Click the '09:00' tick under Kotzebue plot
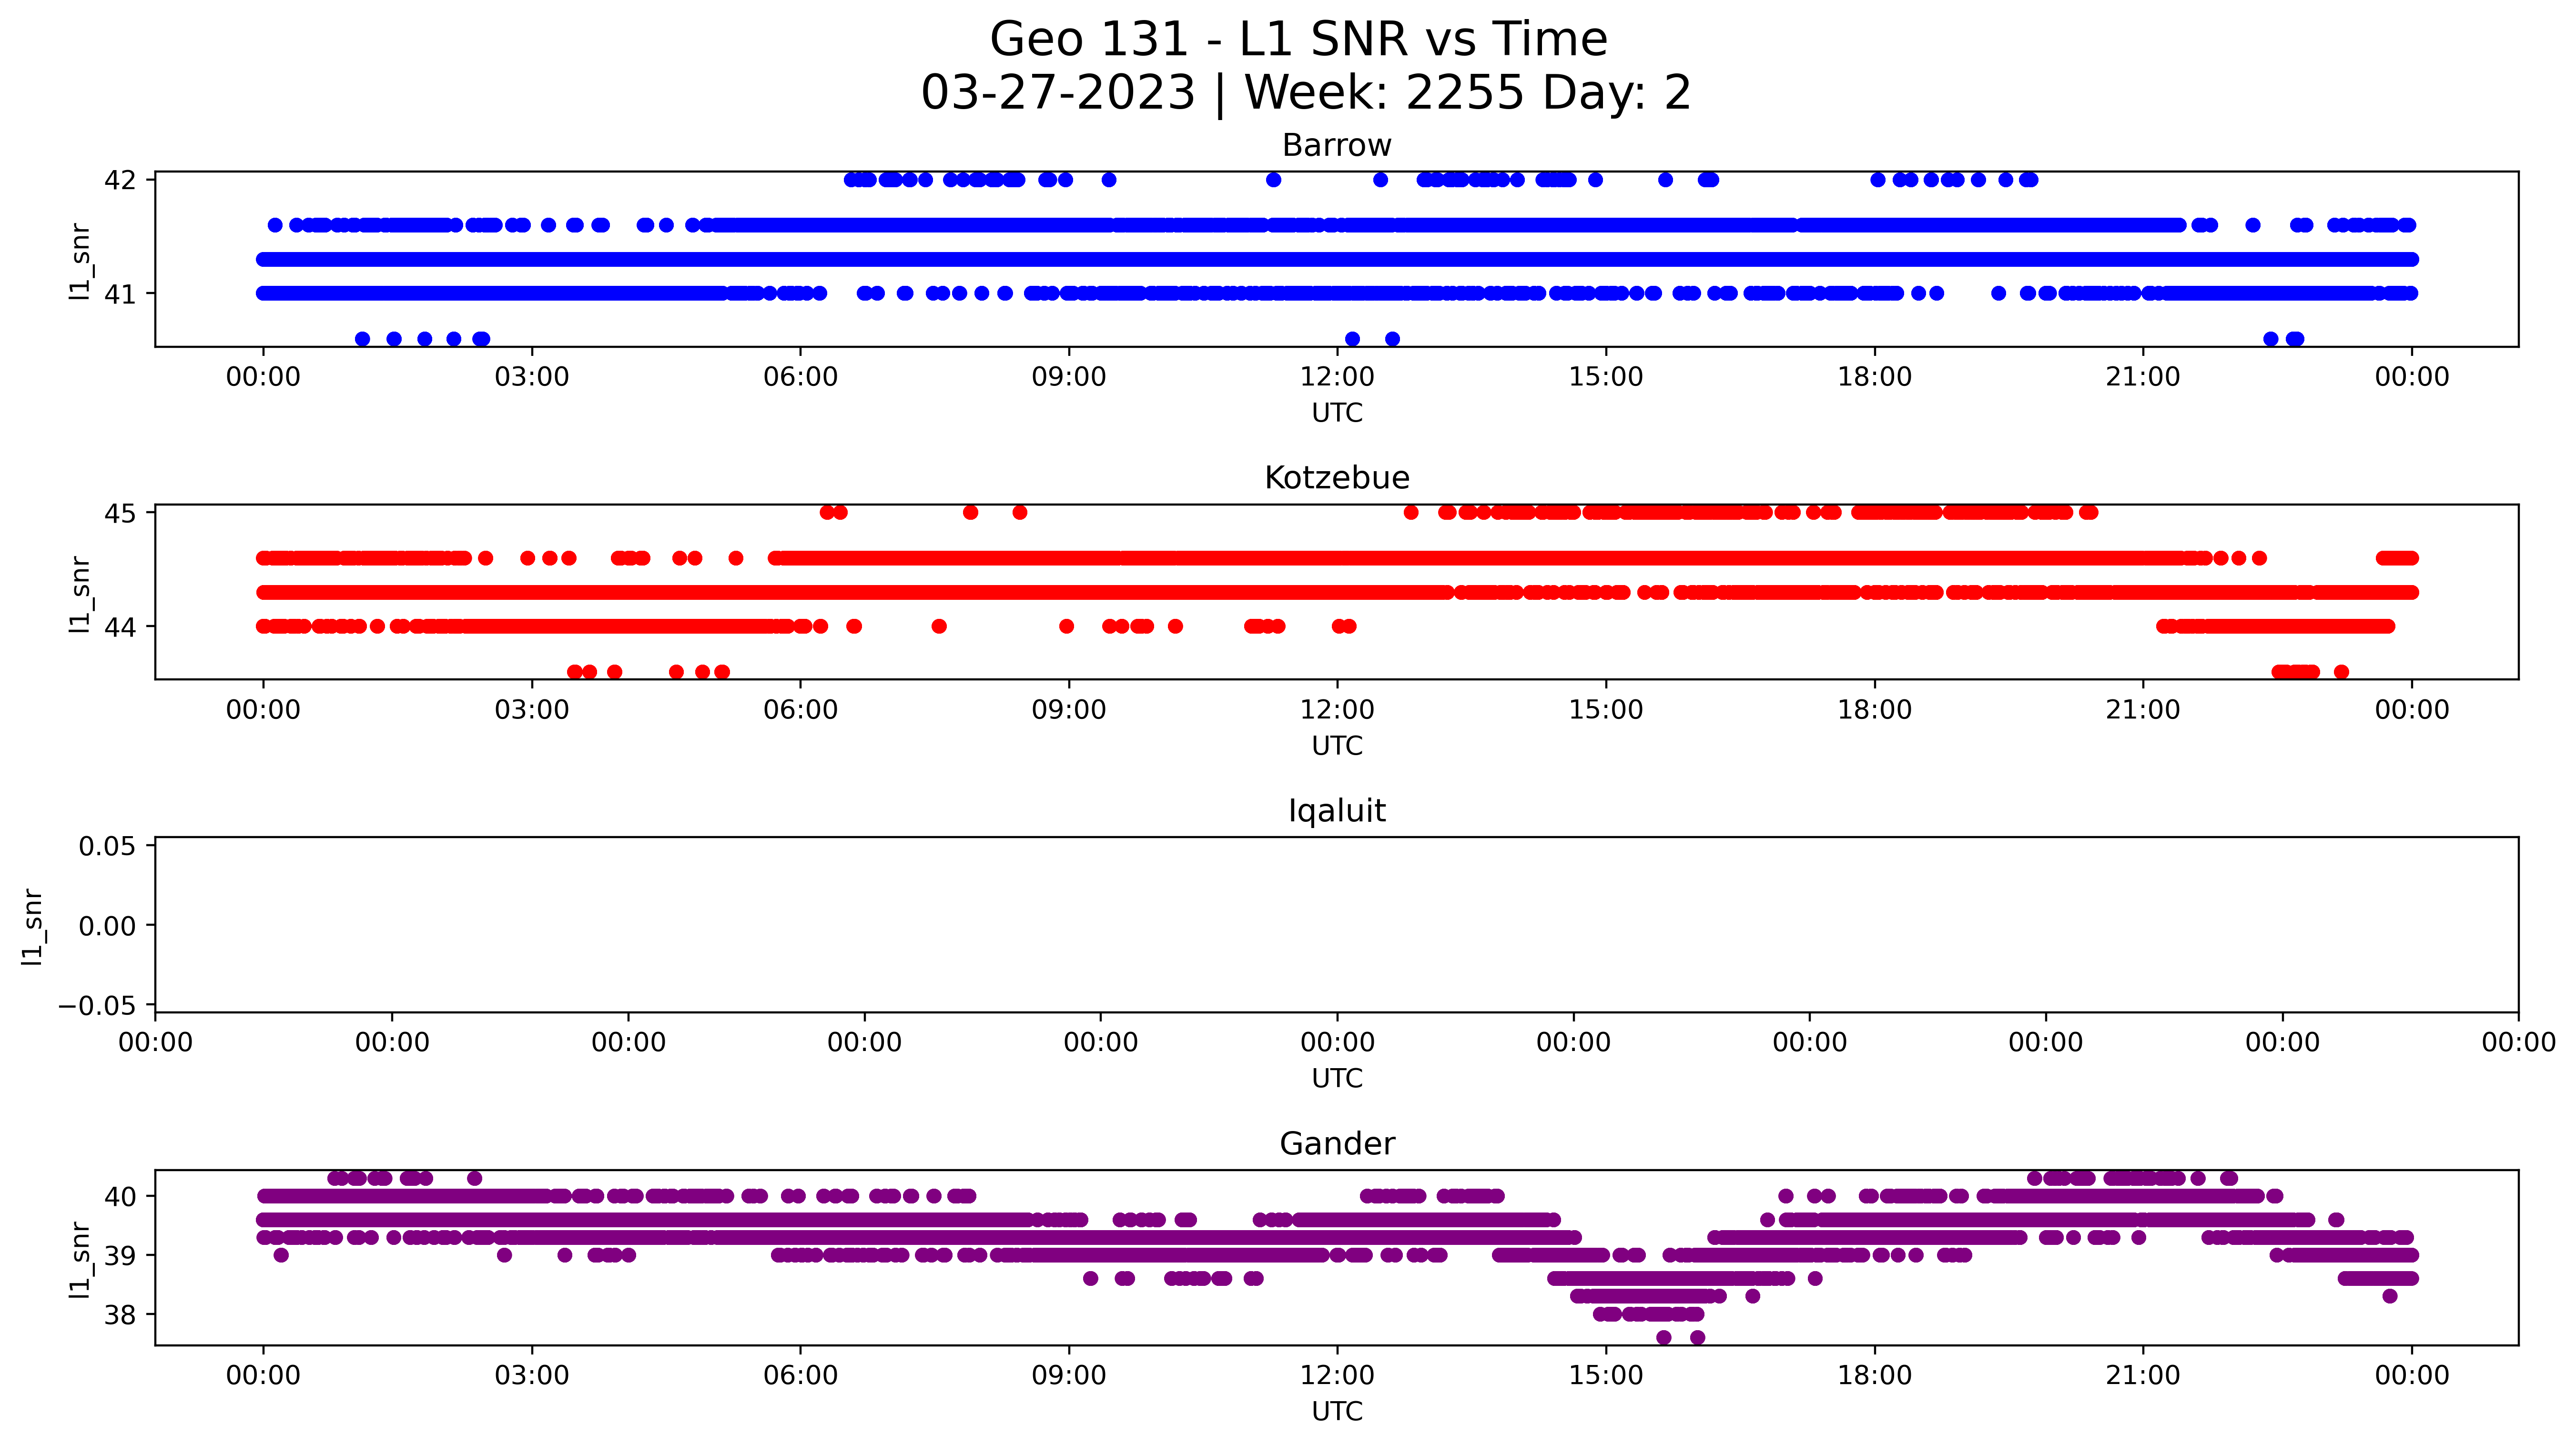 point(1069,710)
